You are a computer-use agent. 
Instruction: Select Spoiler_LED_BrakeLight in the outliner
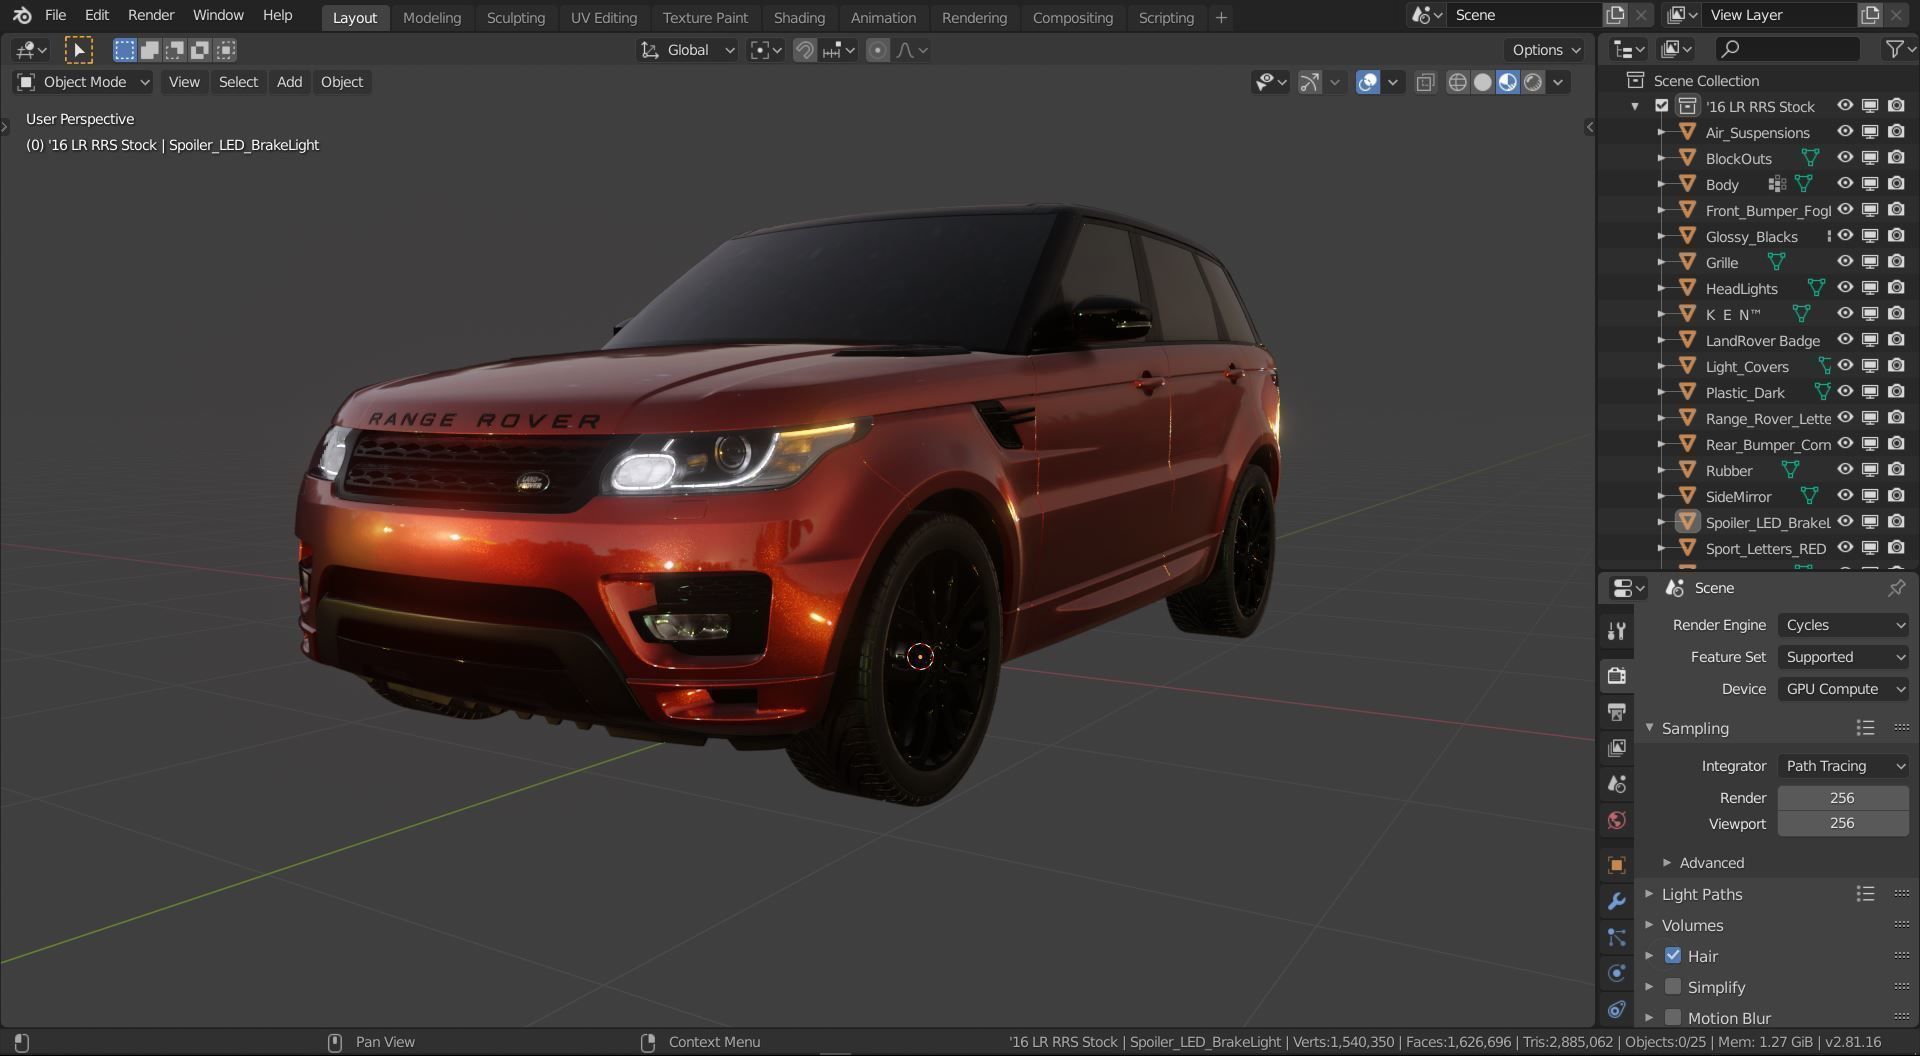[x=1767, y=522]
